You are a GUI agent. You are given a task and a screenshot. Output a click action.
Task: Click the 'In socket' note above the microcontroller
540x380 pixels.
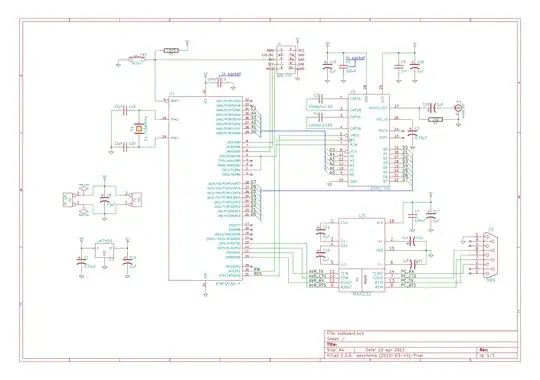coord(230,74)
